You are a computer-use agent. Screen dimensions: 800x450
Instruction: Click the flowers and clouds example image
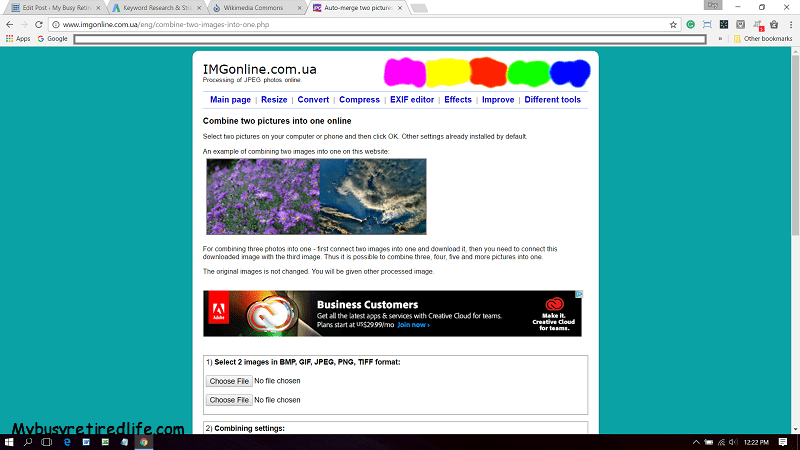316,196
